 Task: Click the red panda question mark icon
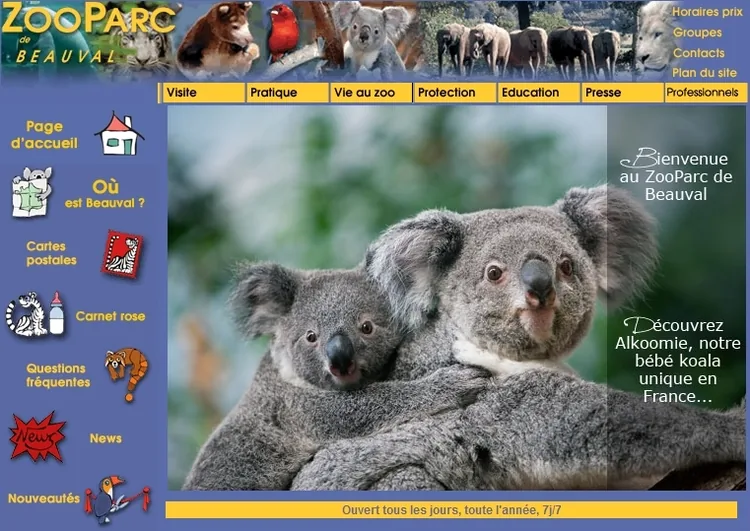tap(127, 374)
